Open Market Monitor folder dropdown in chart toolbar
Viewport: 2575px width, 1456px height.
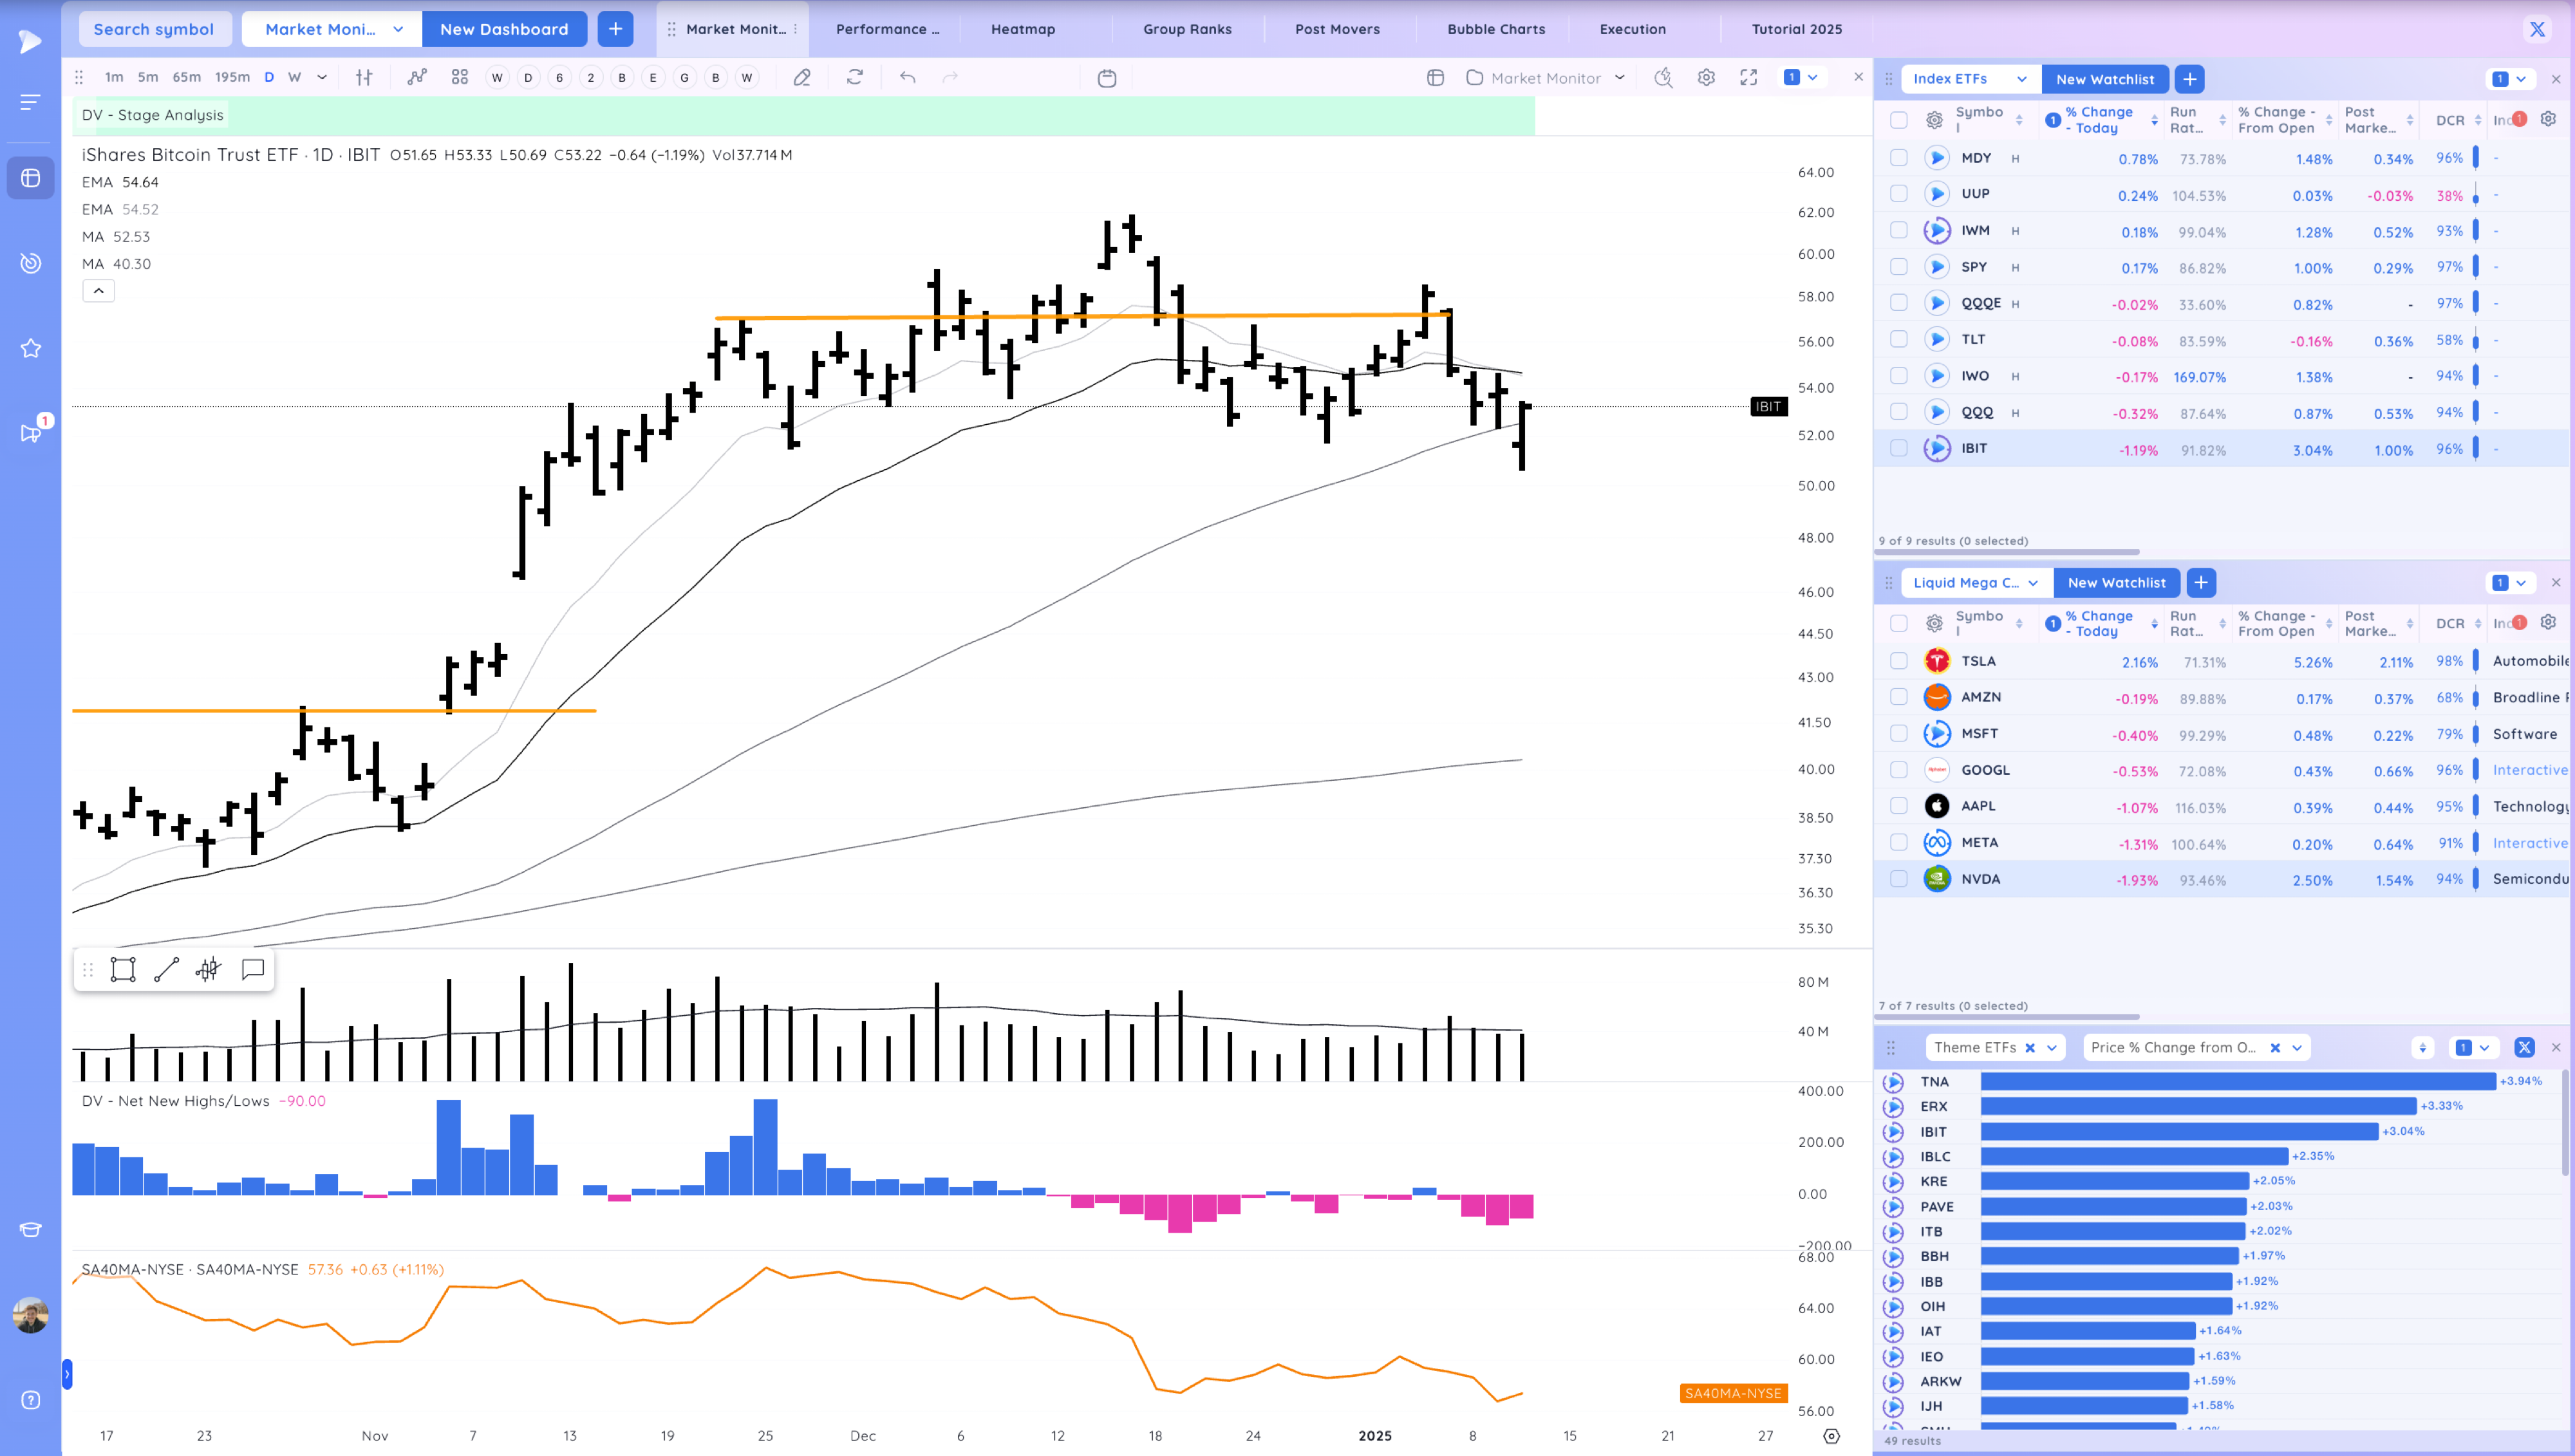point(1545,78)
